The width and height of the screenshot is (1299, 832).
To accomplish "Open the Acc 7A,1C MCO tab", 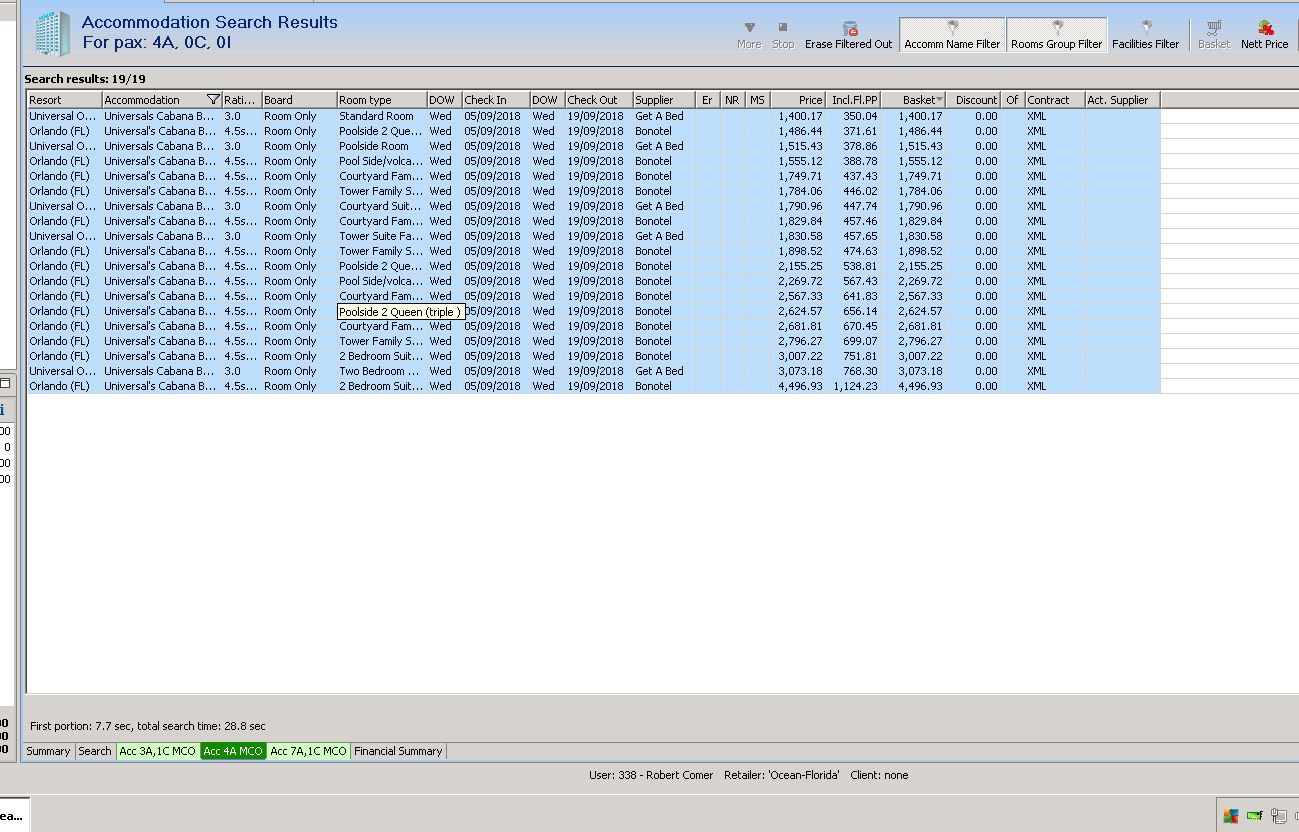I will 308,751.
